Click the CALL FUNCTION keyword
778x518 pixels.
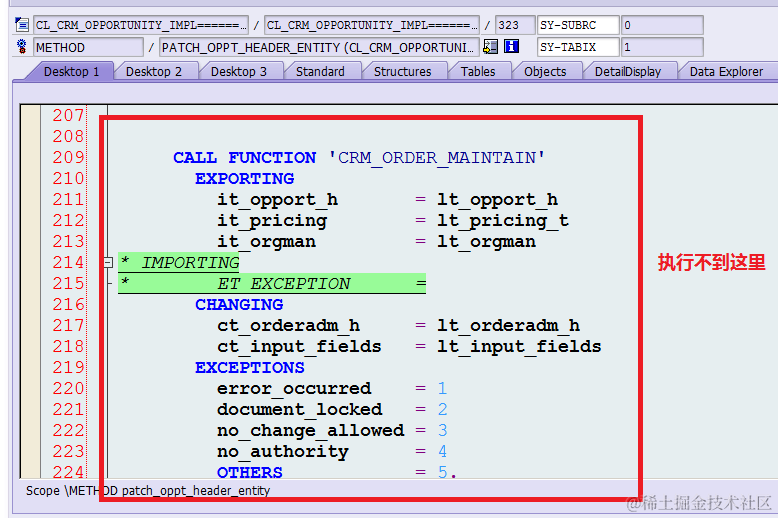pyautogui.click(x=244, y=158)
